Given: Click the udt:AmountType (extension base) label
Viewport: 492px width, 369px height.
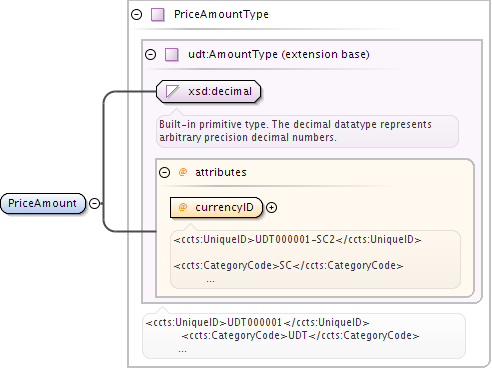Looking at the screenshot, I should (279, 54).
